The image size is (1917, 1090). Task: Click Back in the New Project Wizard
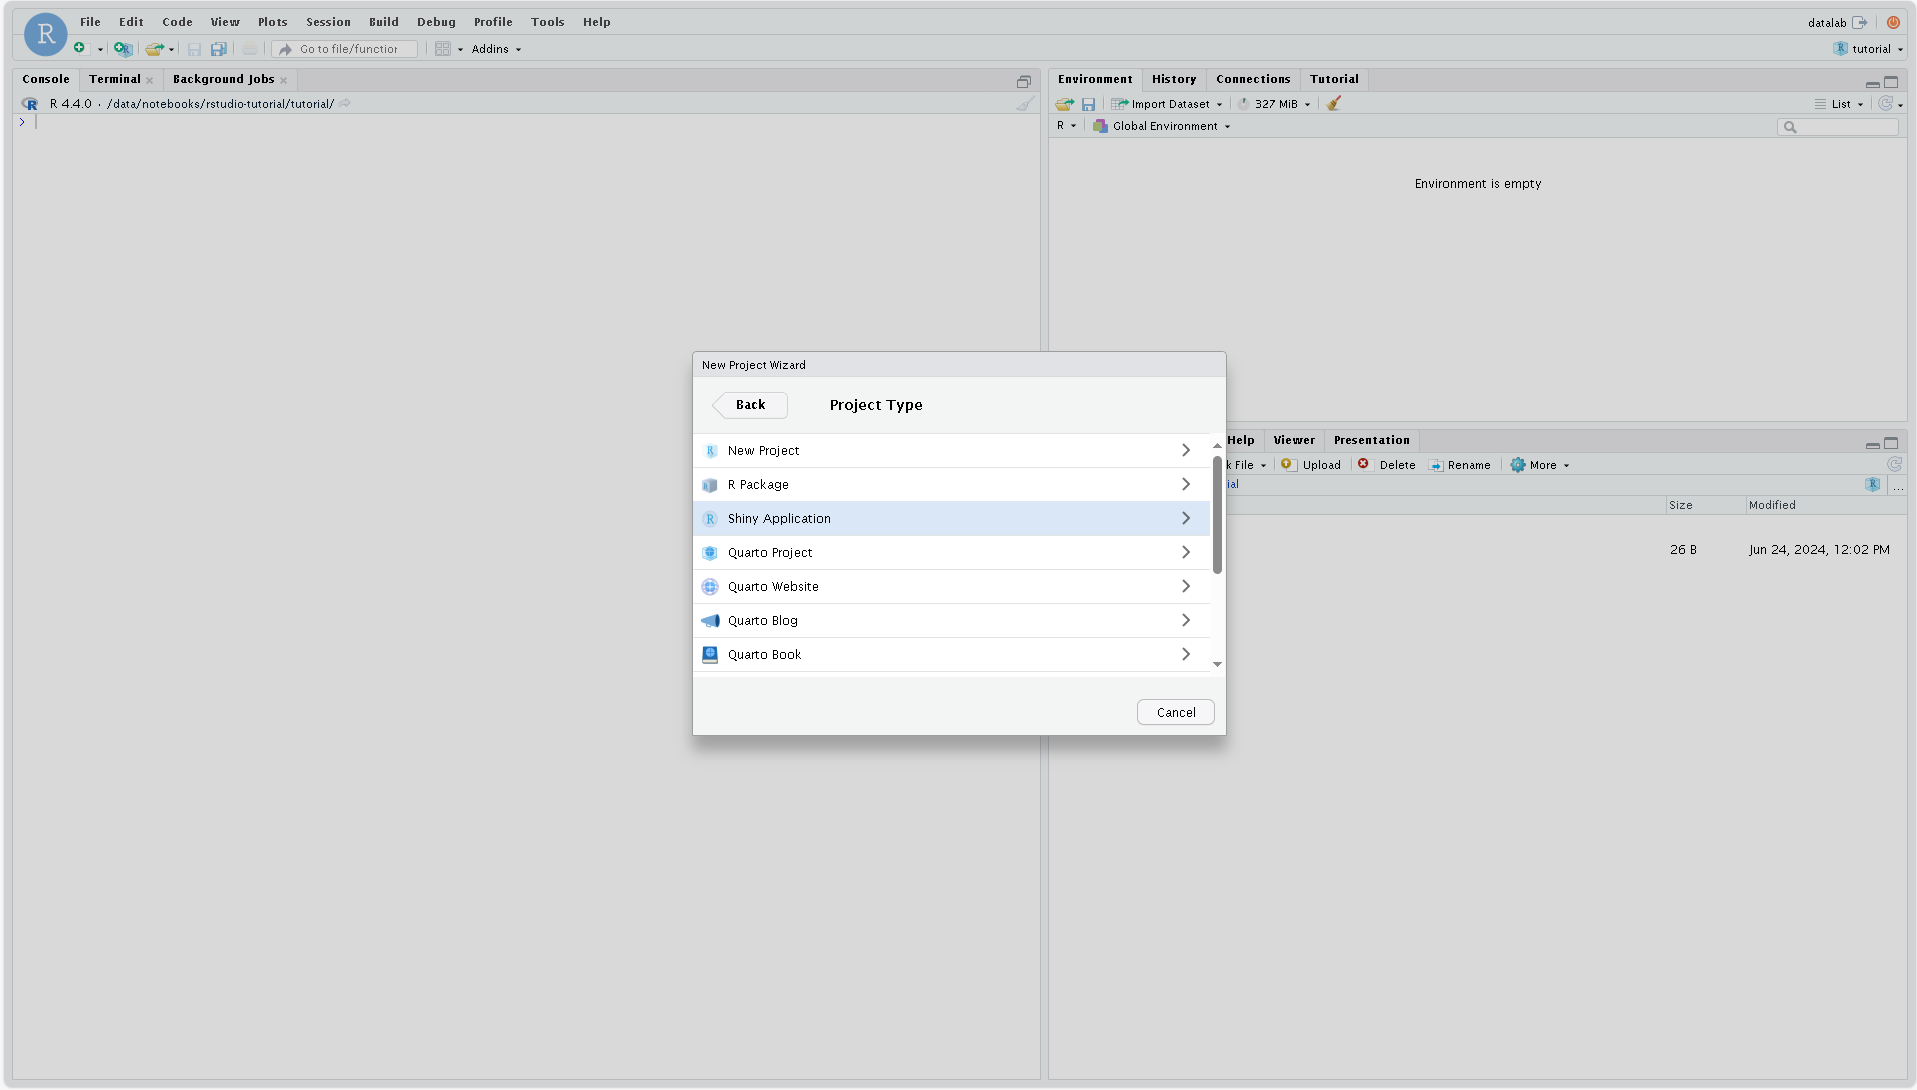click(749, 405)
